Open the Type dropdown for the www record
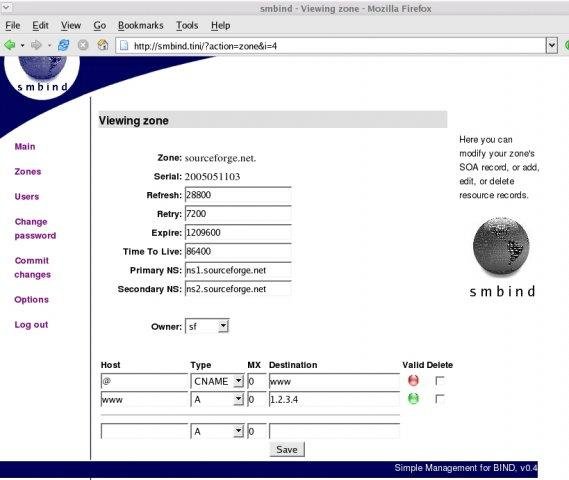The width and height of the screenshot is (569, 480). pos(217,399)
